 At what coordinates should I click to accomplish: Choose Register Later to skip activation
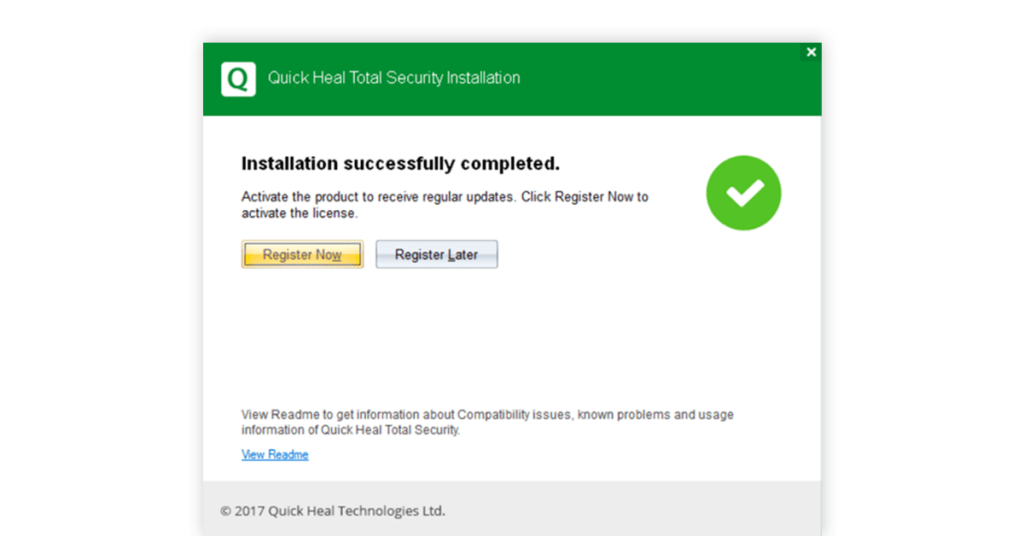pyautogui.click(x=436, y=255)
